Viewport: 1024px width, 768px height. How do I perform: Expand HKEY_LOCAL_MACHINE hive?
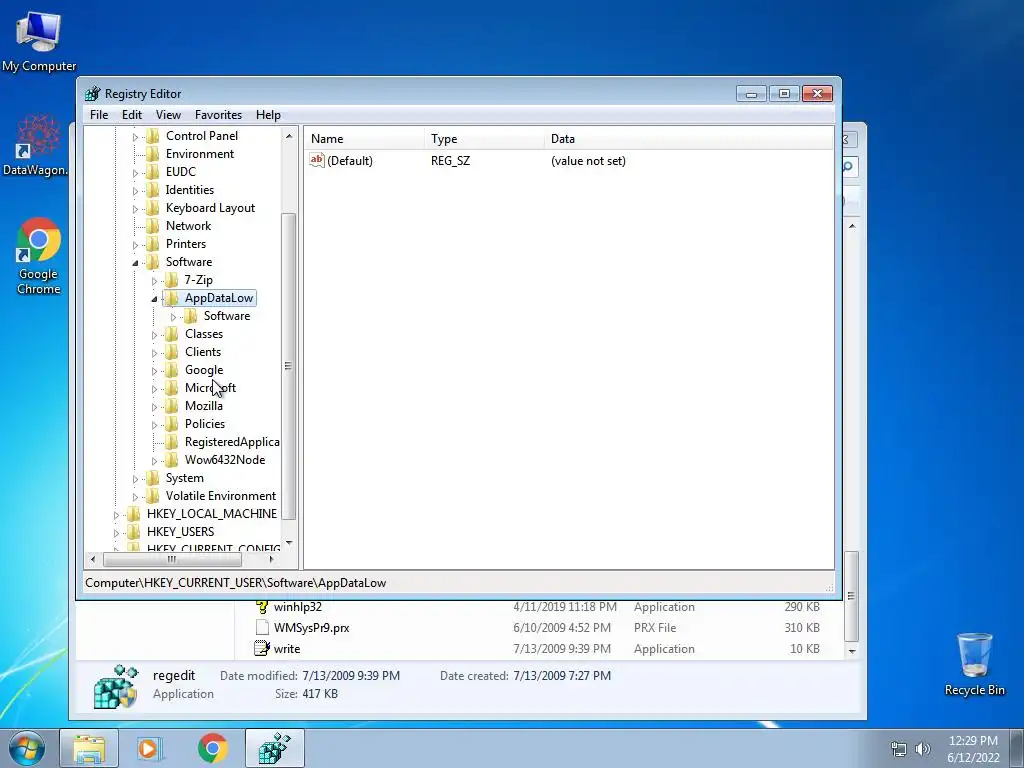point(116,515)
